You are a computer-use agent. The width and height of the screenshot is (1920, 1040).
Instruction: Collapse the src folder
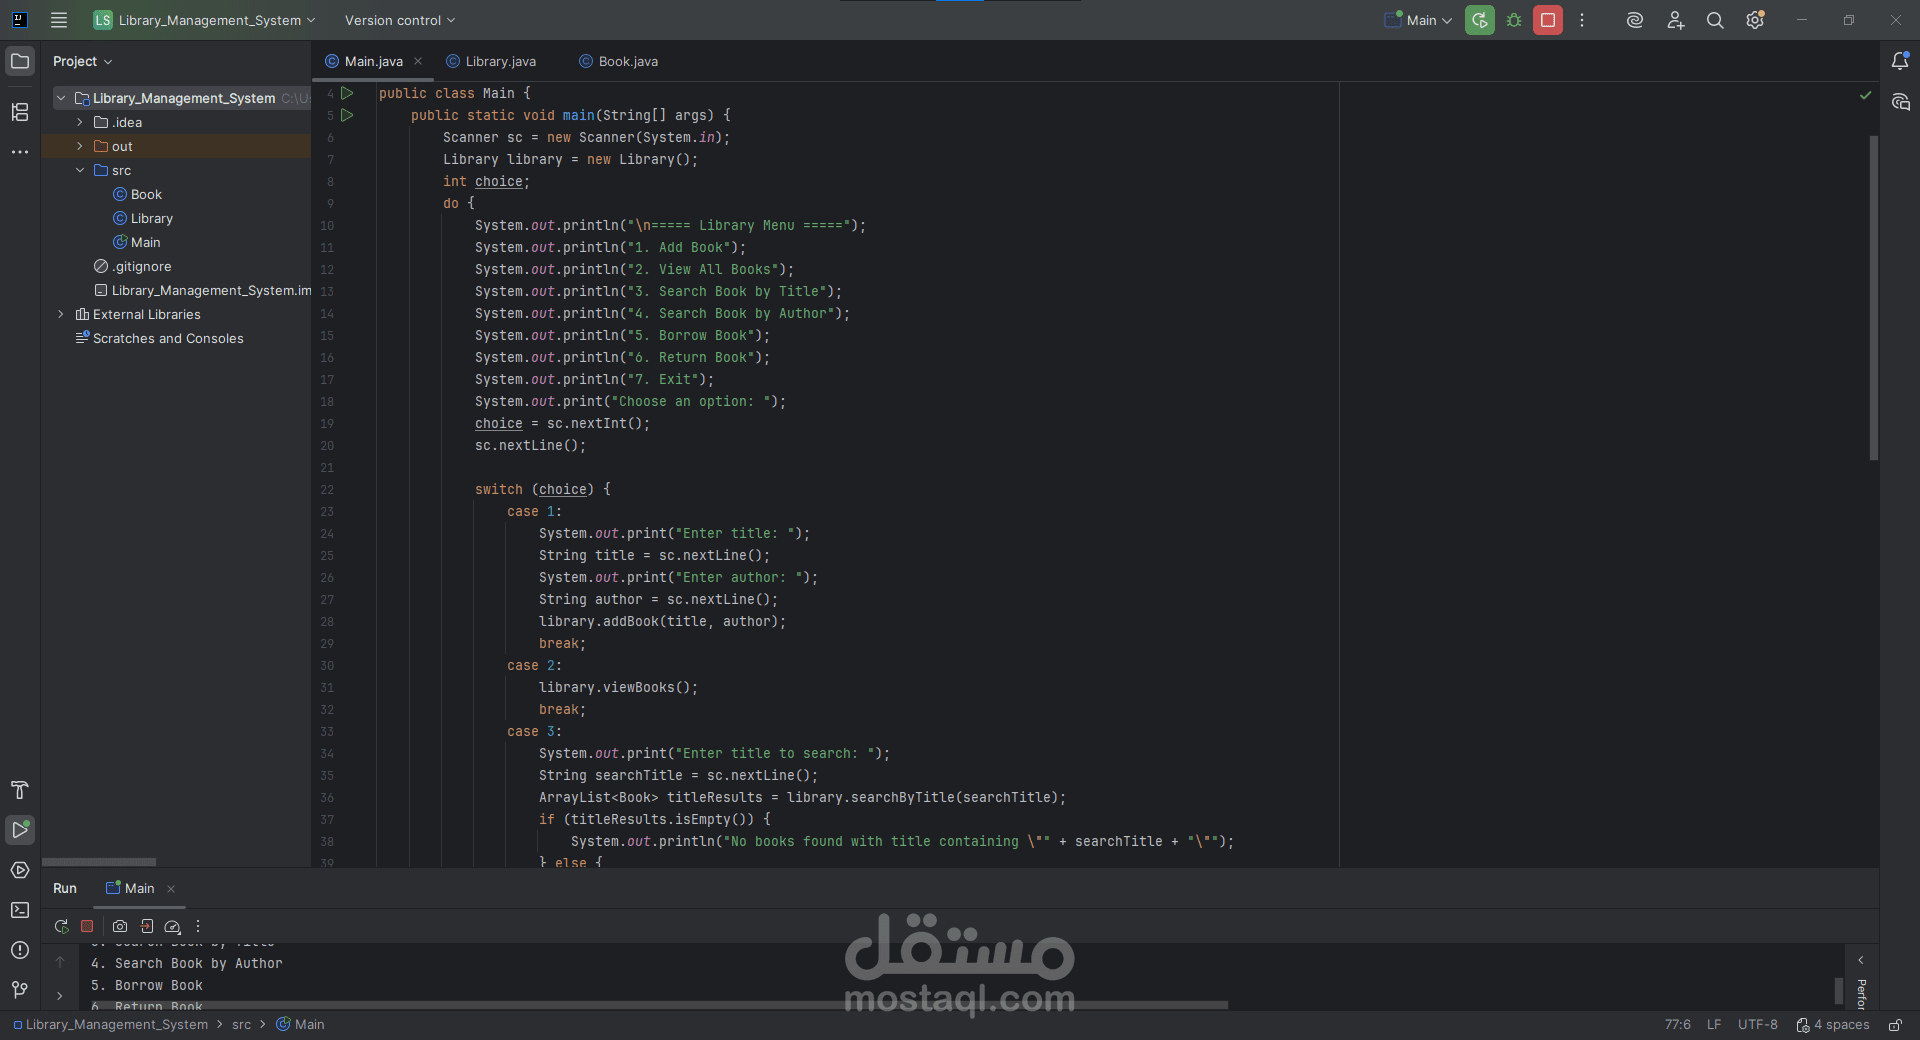tap(80, 170)
